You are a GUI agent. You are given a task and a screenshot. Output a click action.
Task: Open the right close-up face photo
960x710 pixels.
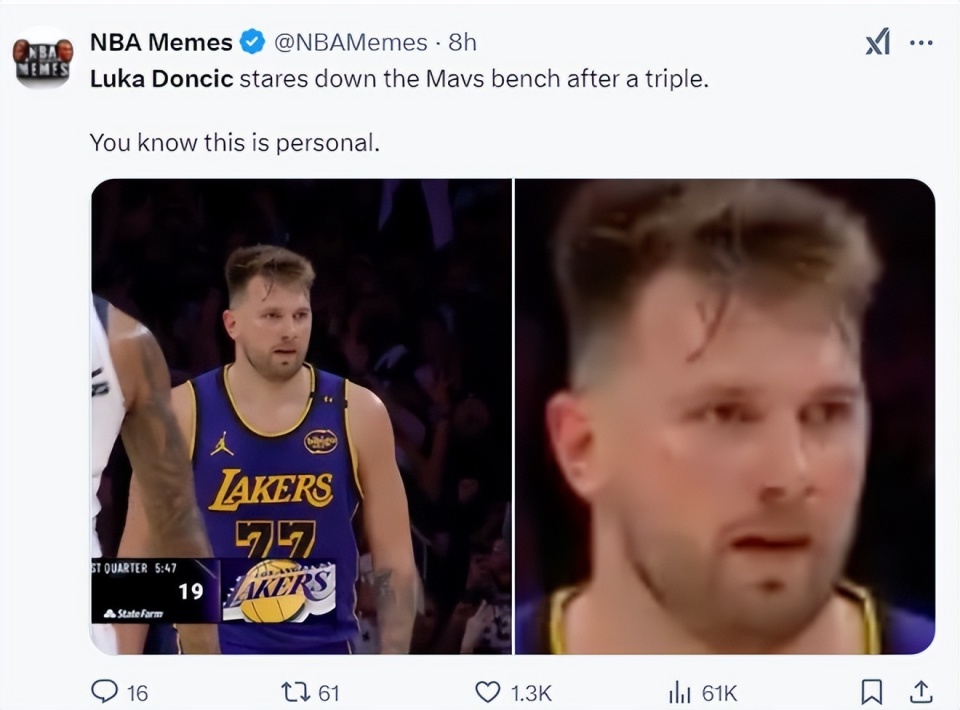pos(725,416)
